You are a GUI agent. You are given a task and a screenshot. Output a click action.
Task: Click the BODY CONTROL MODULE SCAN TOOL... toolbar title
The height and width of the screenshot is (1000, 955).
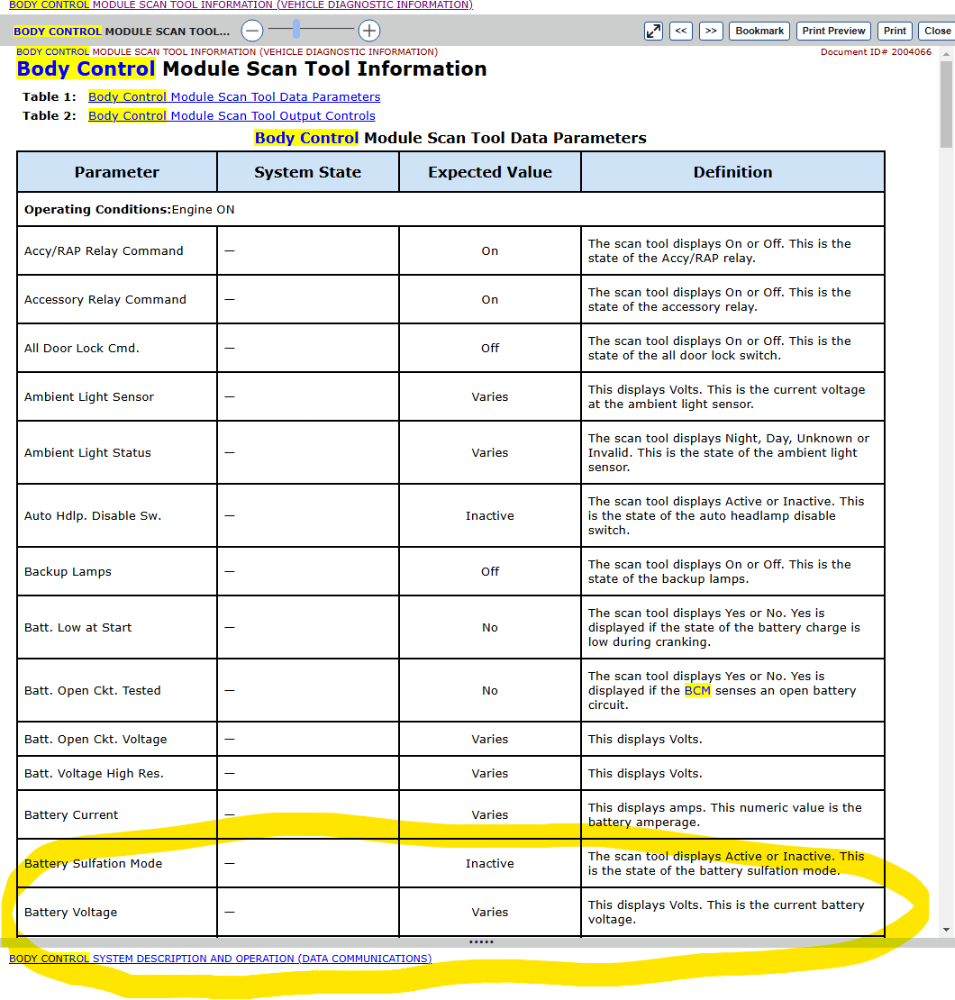point(121,31)
